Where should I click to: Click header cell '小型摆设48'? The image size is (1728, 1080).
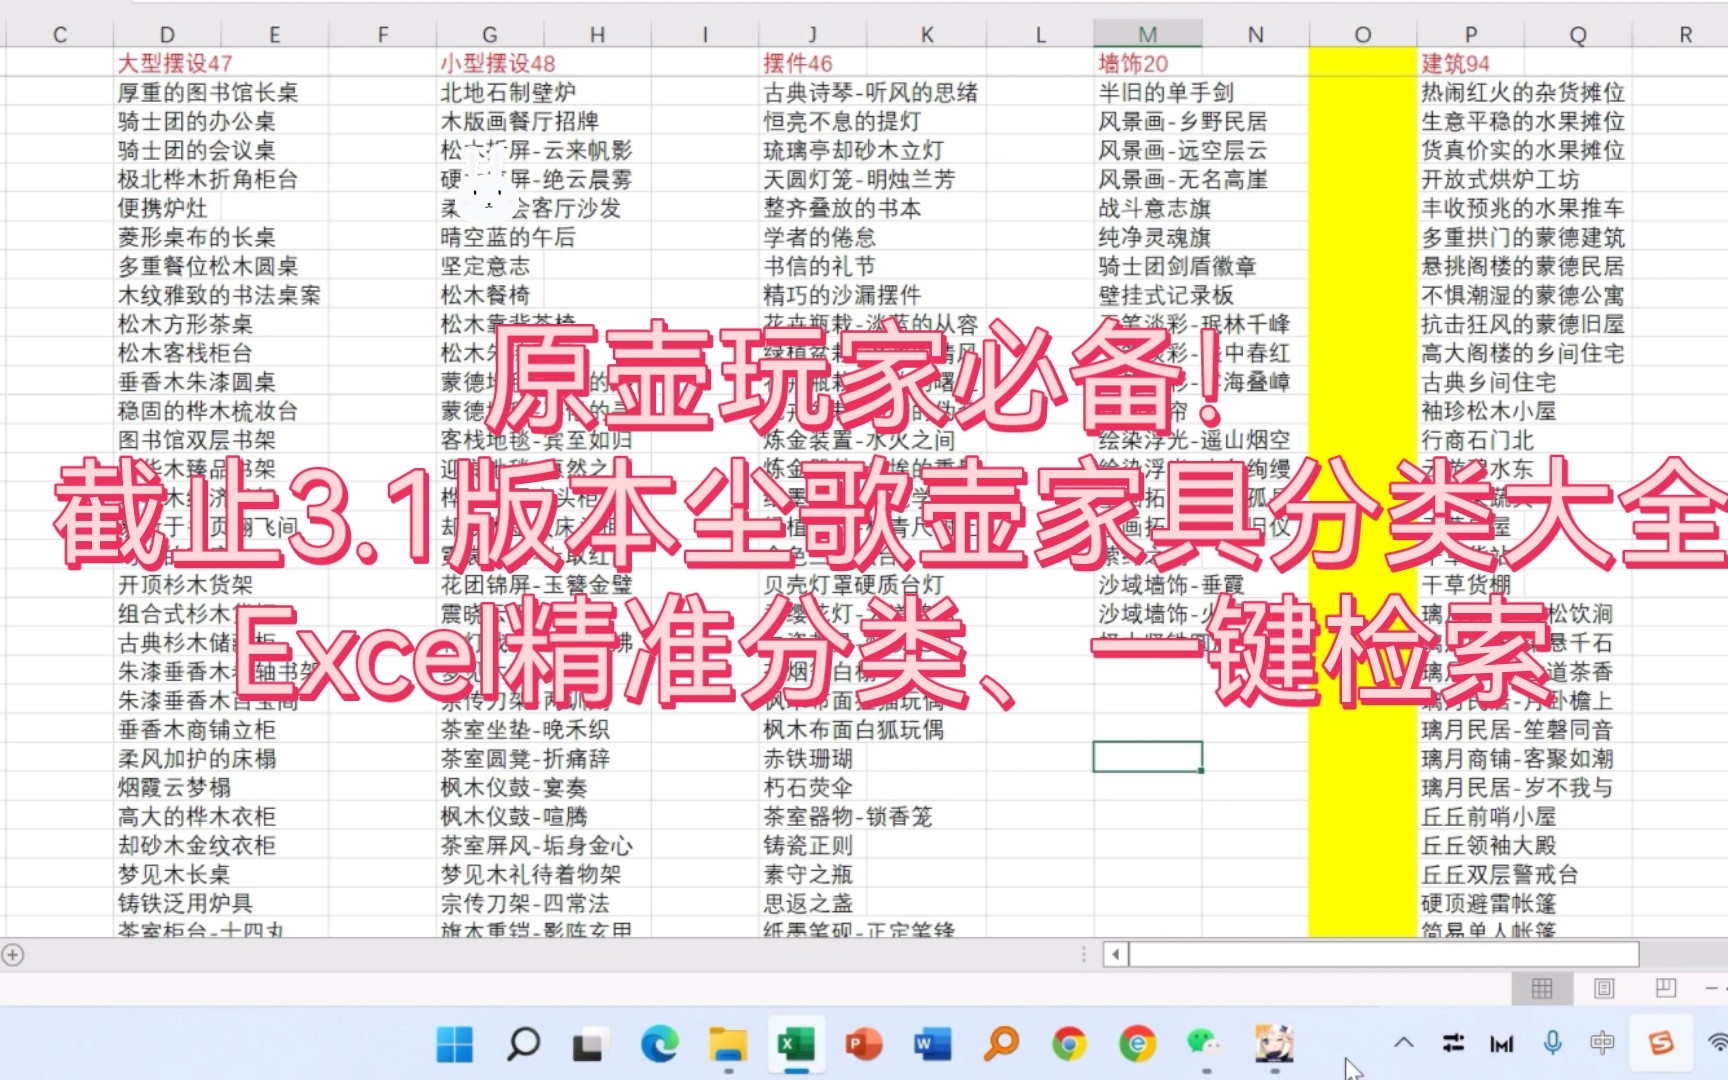(498, 63)
